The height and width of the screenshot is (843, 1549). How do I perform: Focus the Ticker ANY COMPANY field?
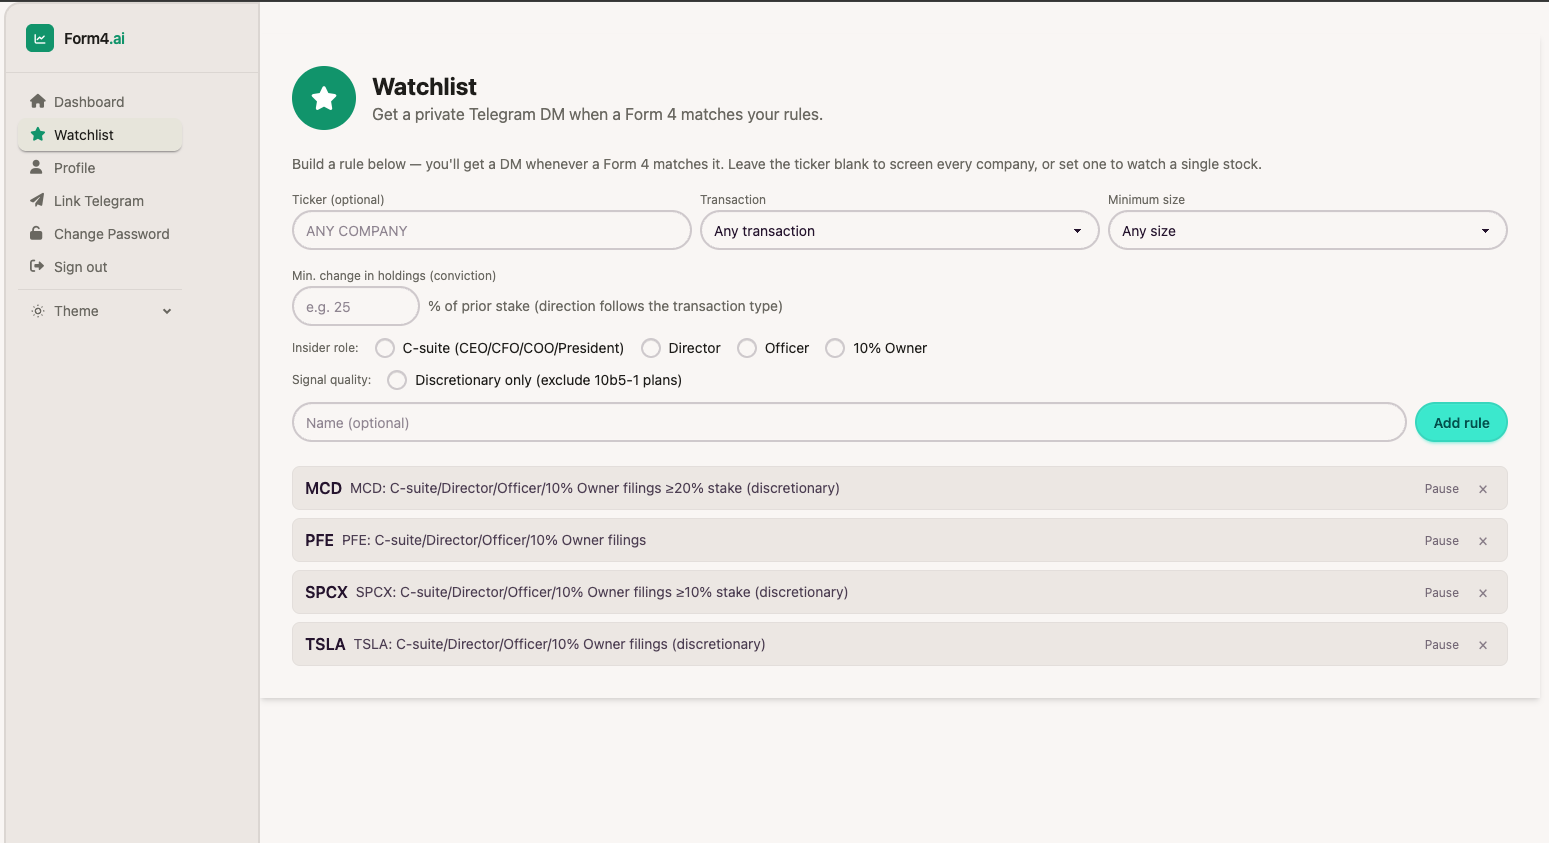(x=491, y=230)
